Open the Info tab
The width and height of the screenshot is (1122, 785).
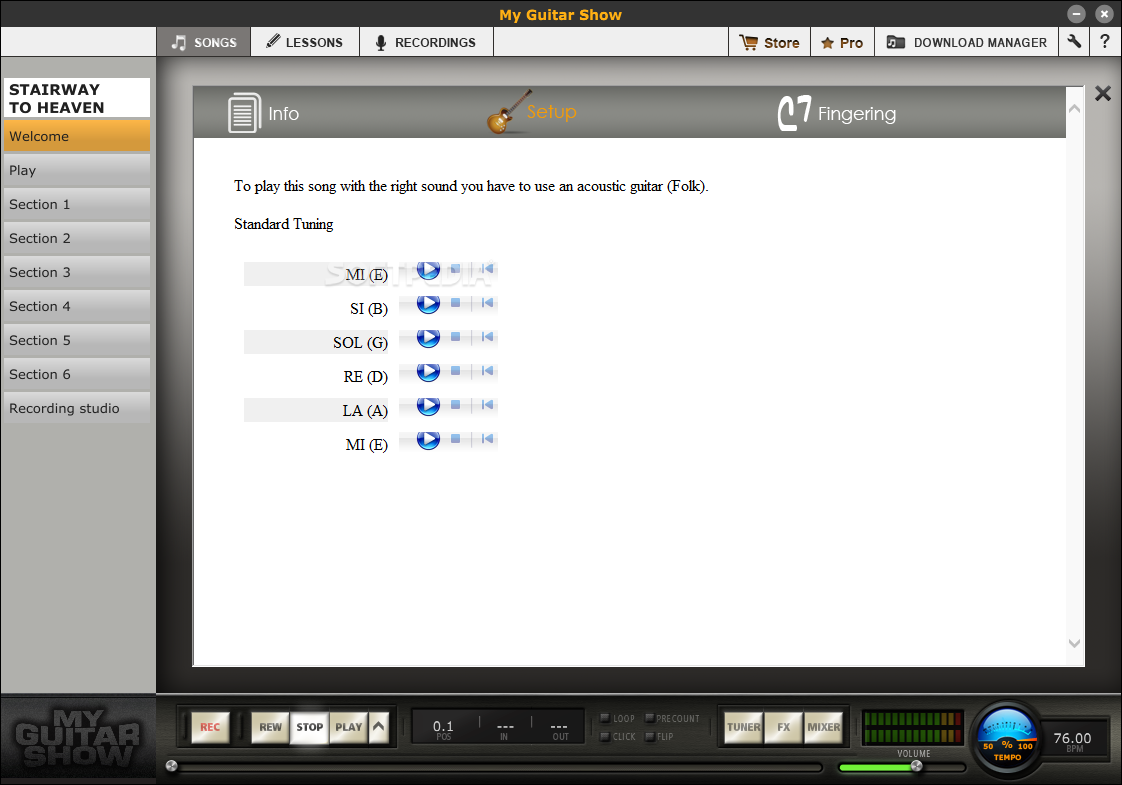point(263,113)
